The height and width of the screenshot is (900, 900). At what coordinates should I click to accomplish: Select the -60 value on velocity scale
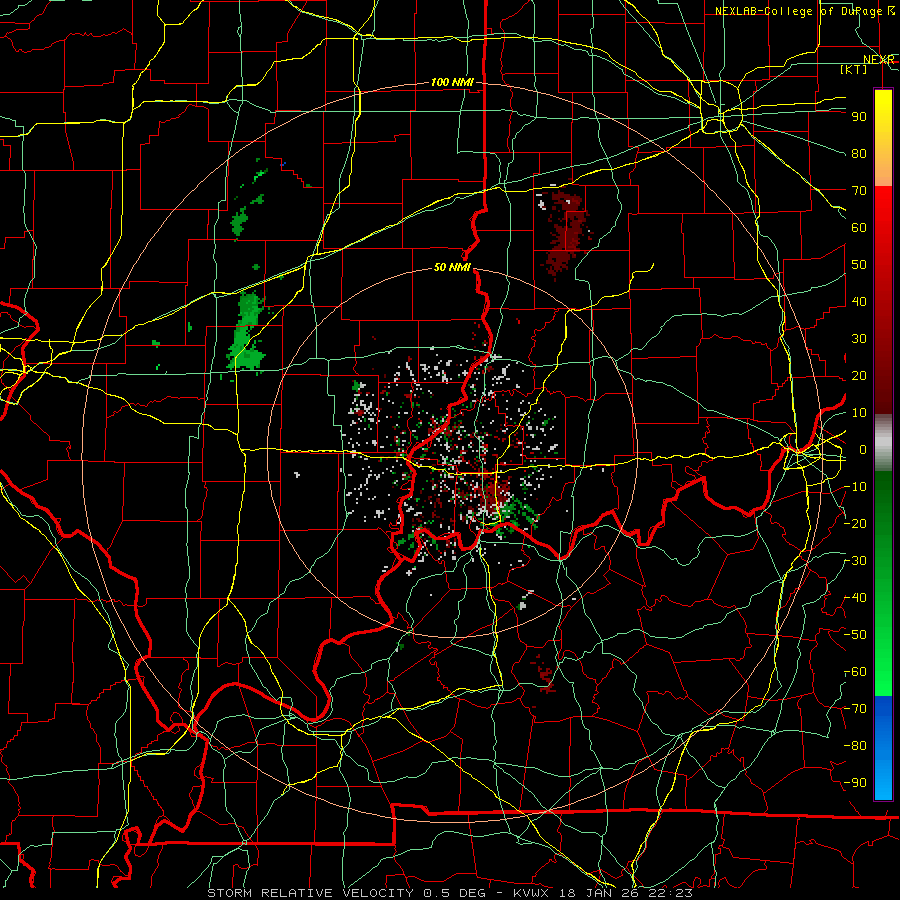click(855, 672)
